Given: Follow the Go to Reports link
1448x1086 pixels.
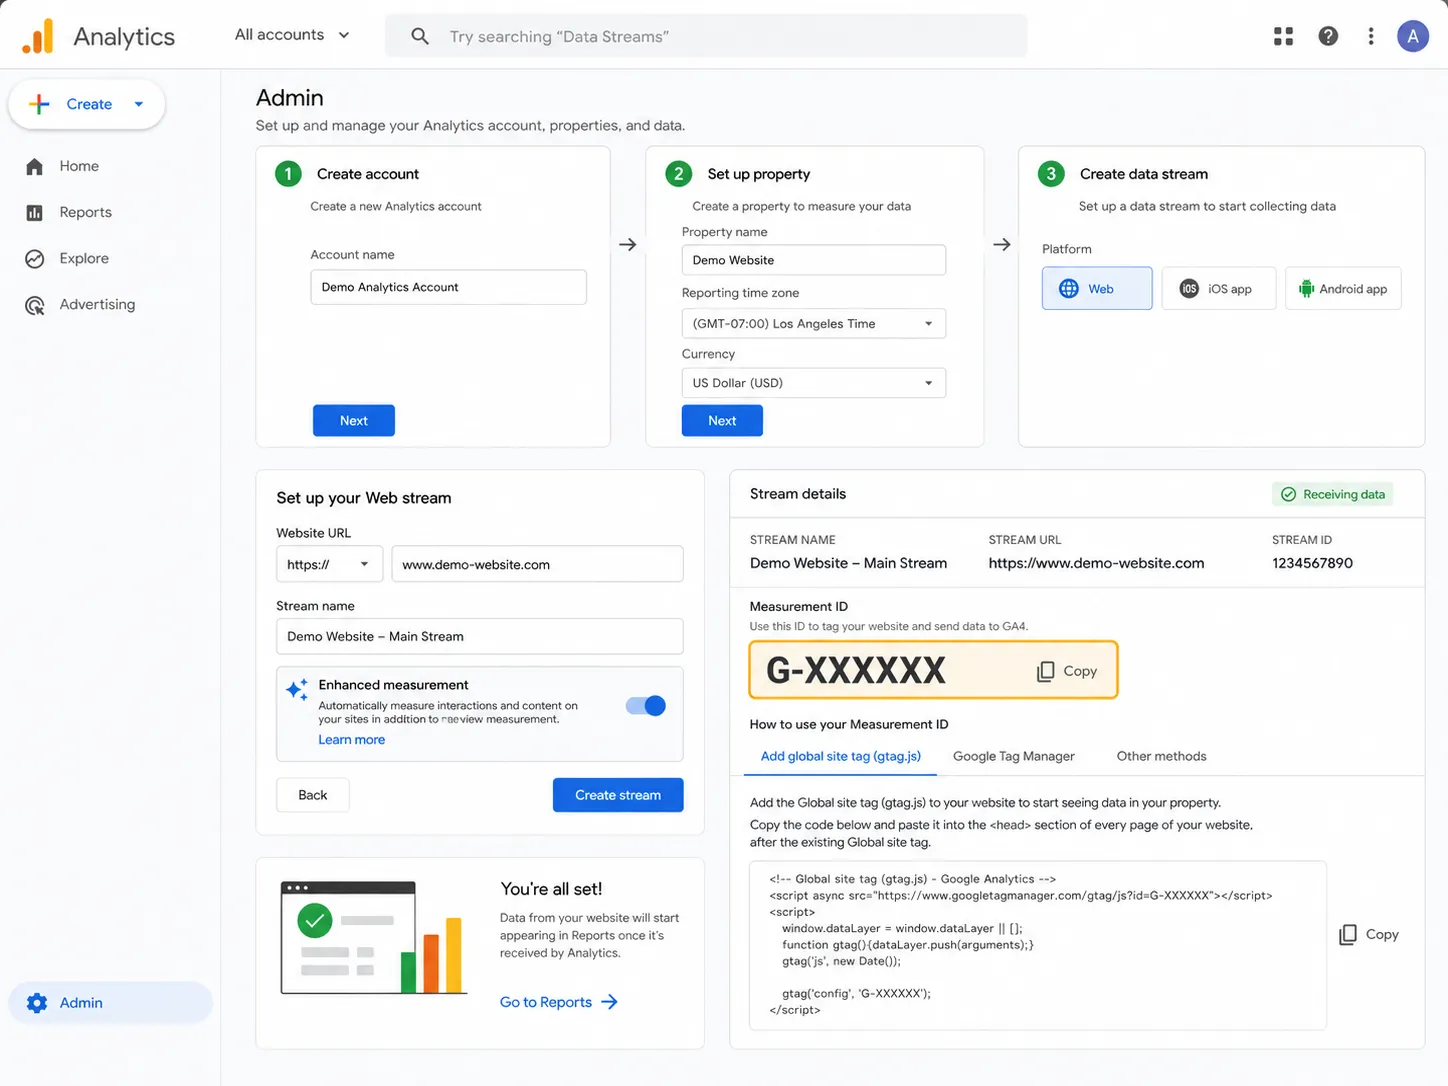Looking at the screenshot, I should [559, 1002].
